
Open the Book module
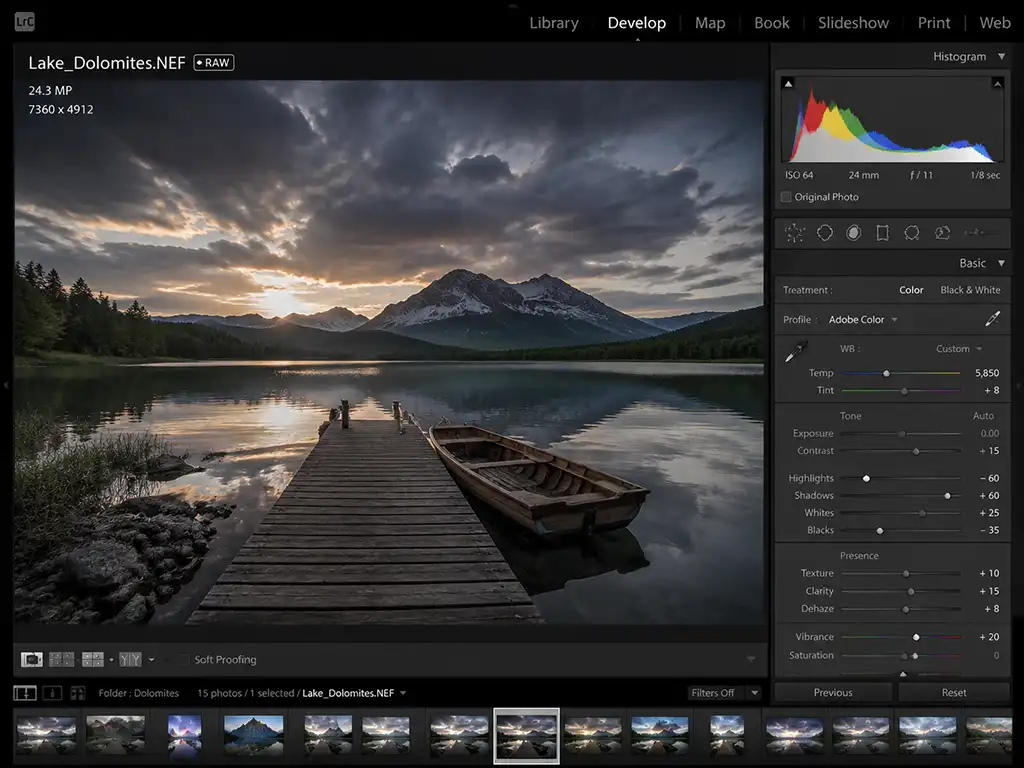point(772,23)
